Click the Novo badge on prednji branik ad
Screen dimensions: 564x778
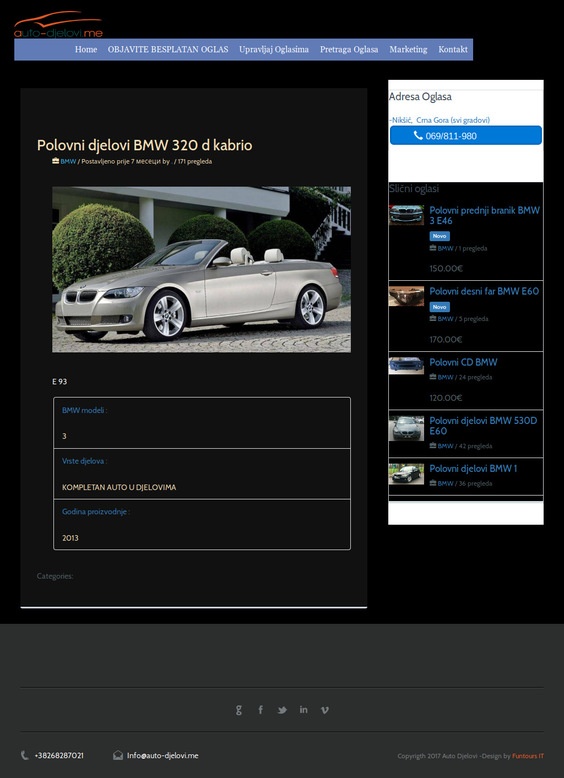(439, 236)
